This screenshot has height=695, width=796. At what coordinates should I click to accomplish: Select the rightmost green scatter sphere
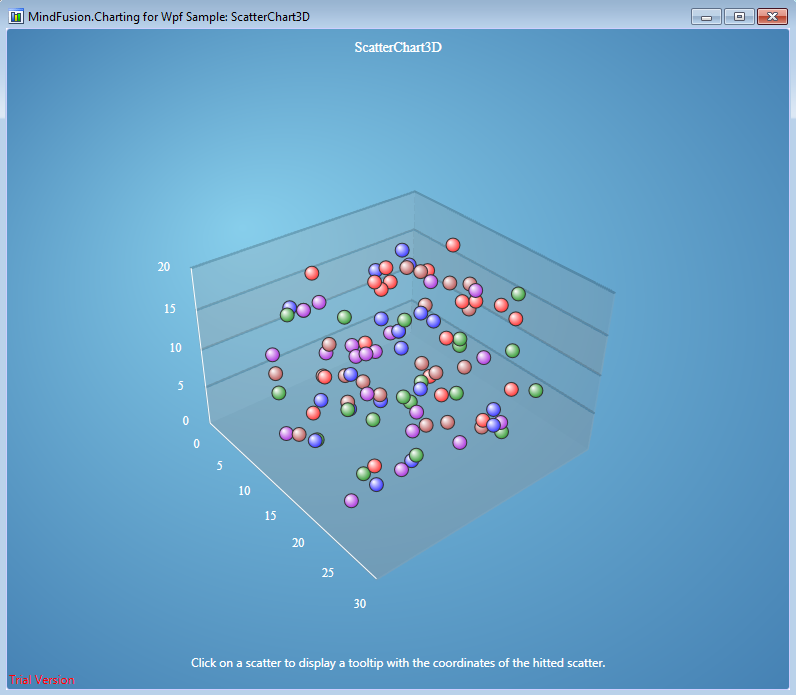tap(535, 390)
